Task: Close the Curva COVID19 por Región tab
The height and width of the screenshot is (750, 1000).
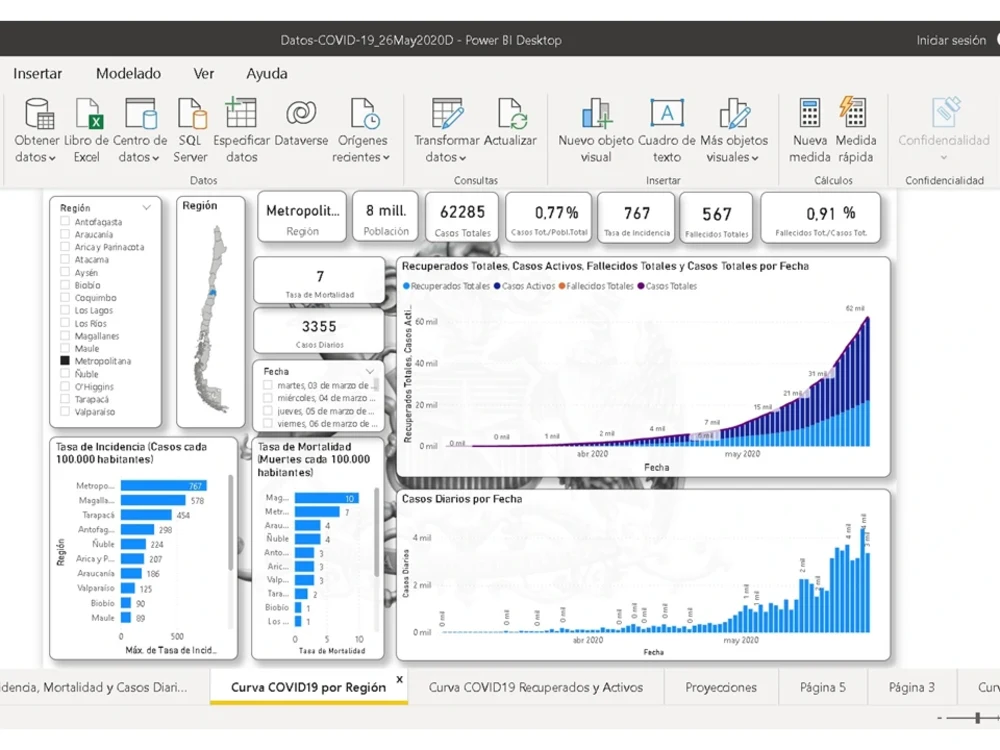Action: (401, 678)
